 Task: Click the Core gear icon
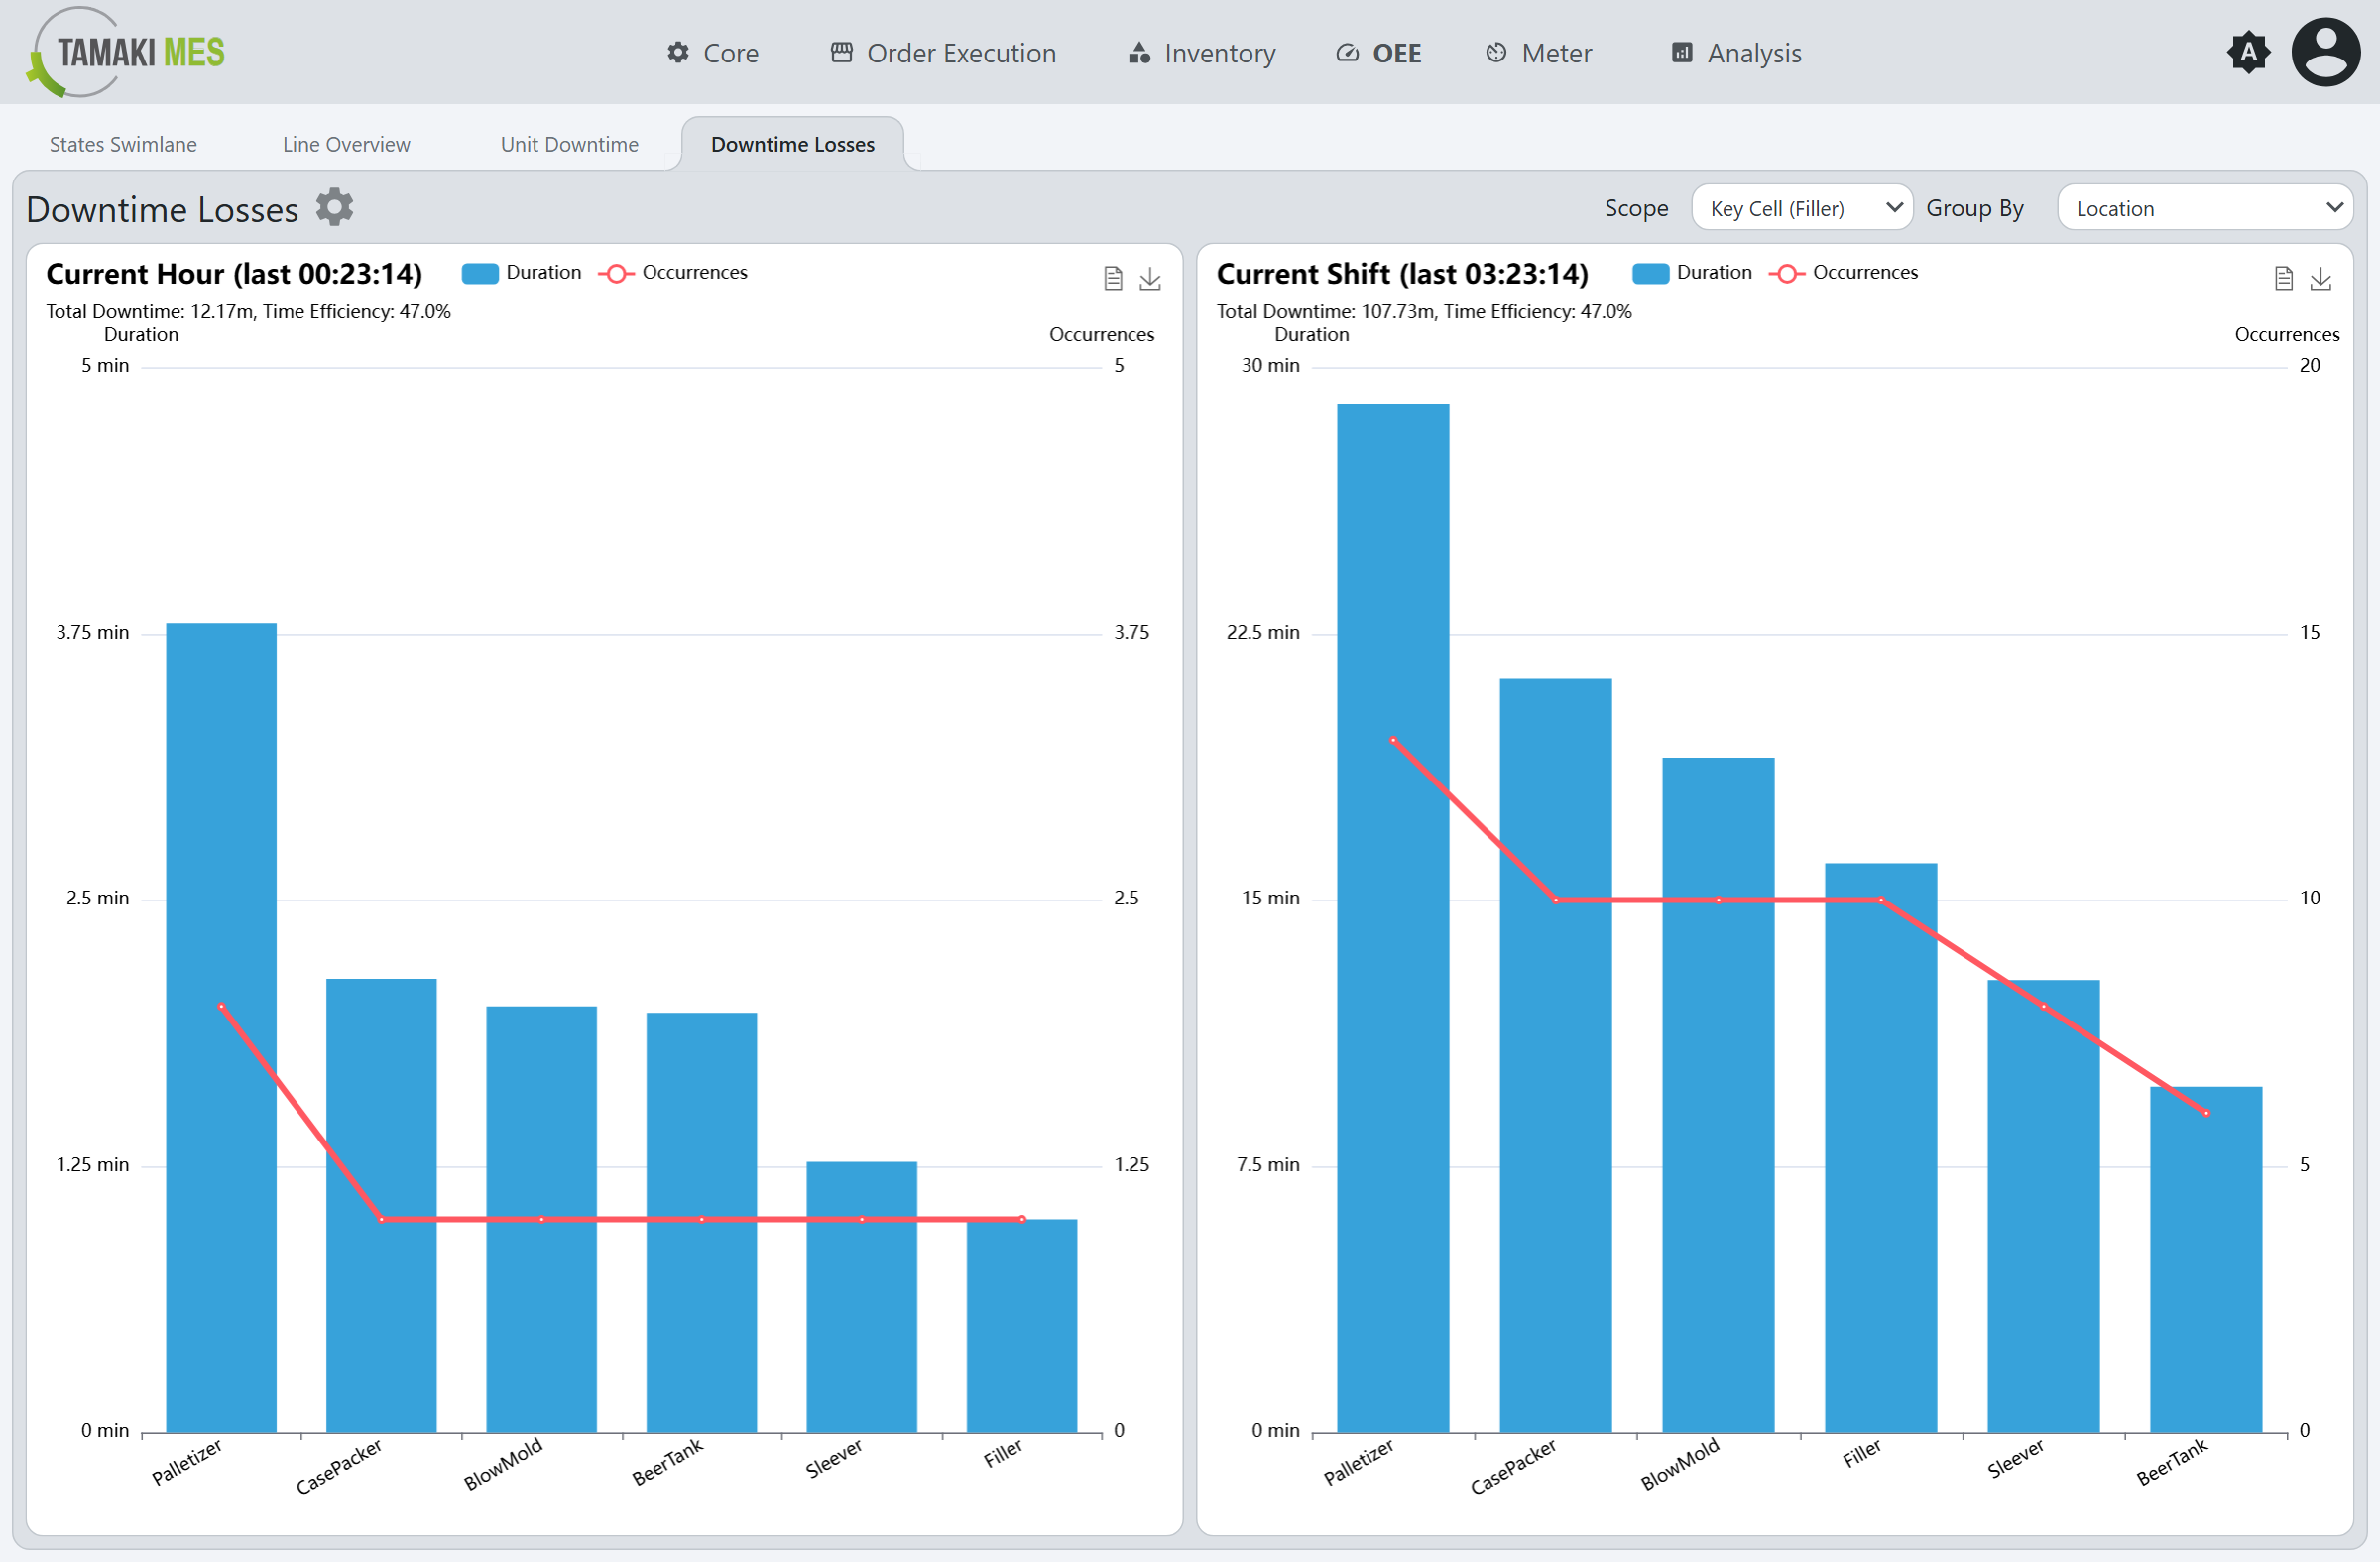[678, 52]
